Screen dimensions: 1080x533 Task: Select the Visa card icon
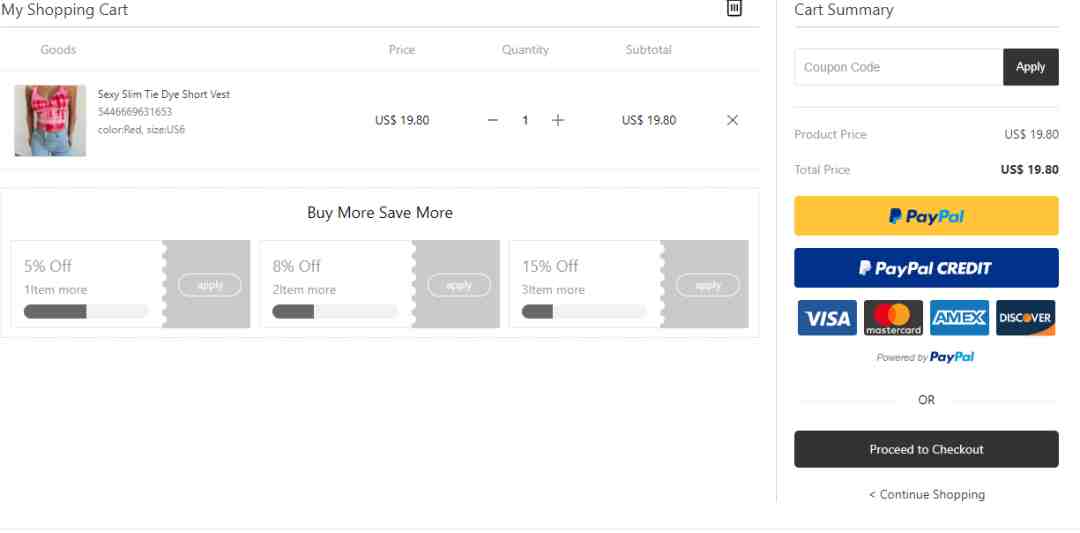coord(827,317)
